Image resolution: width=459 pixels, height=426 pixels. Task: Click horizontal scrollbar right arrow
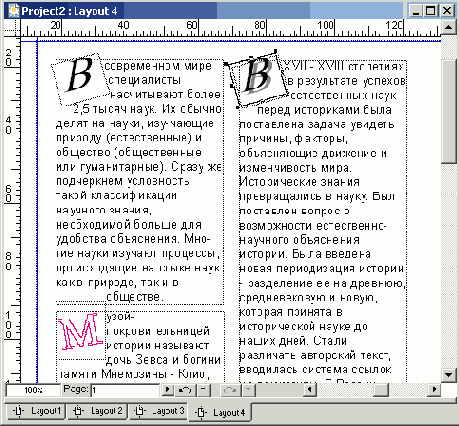pos(434,389)
